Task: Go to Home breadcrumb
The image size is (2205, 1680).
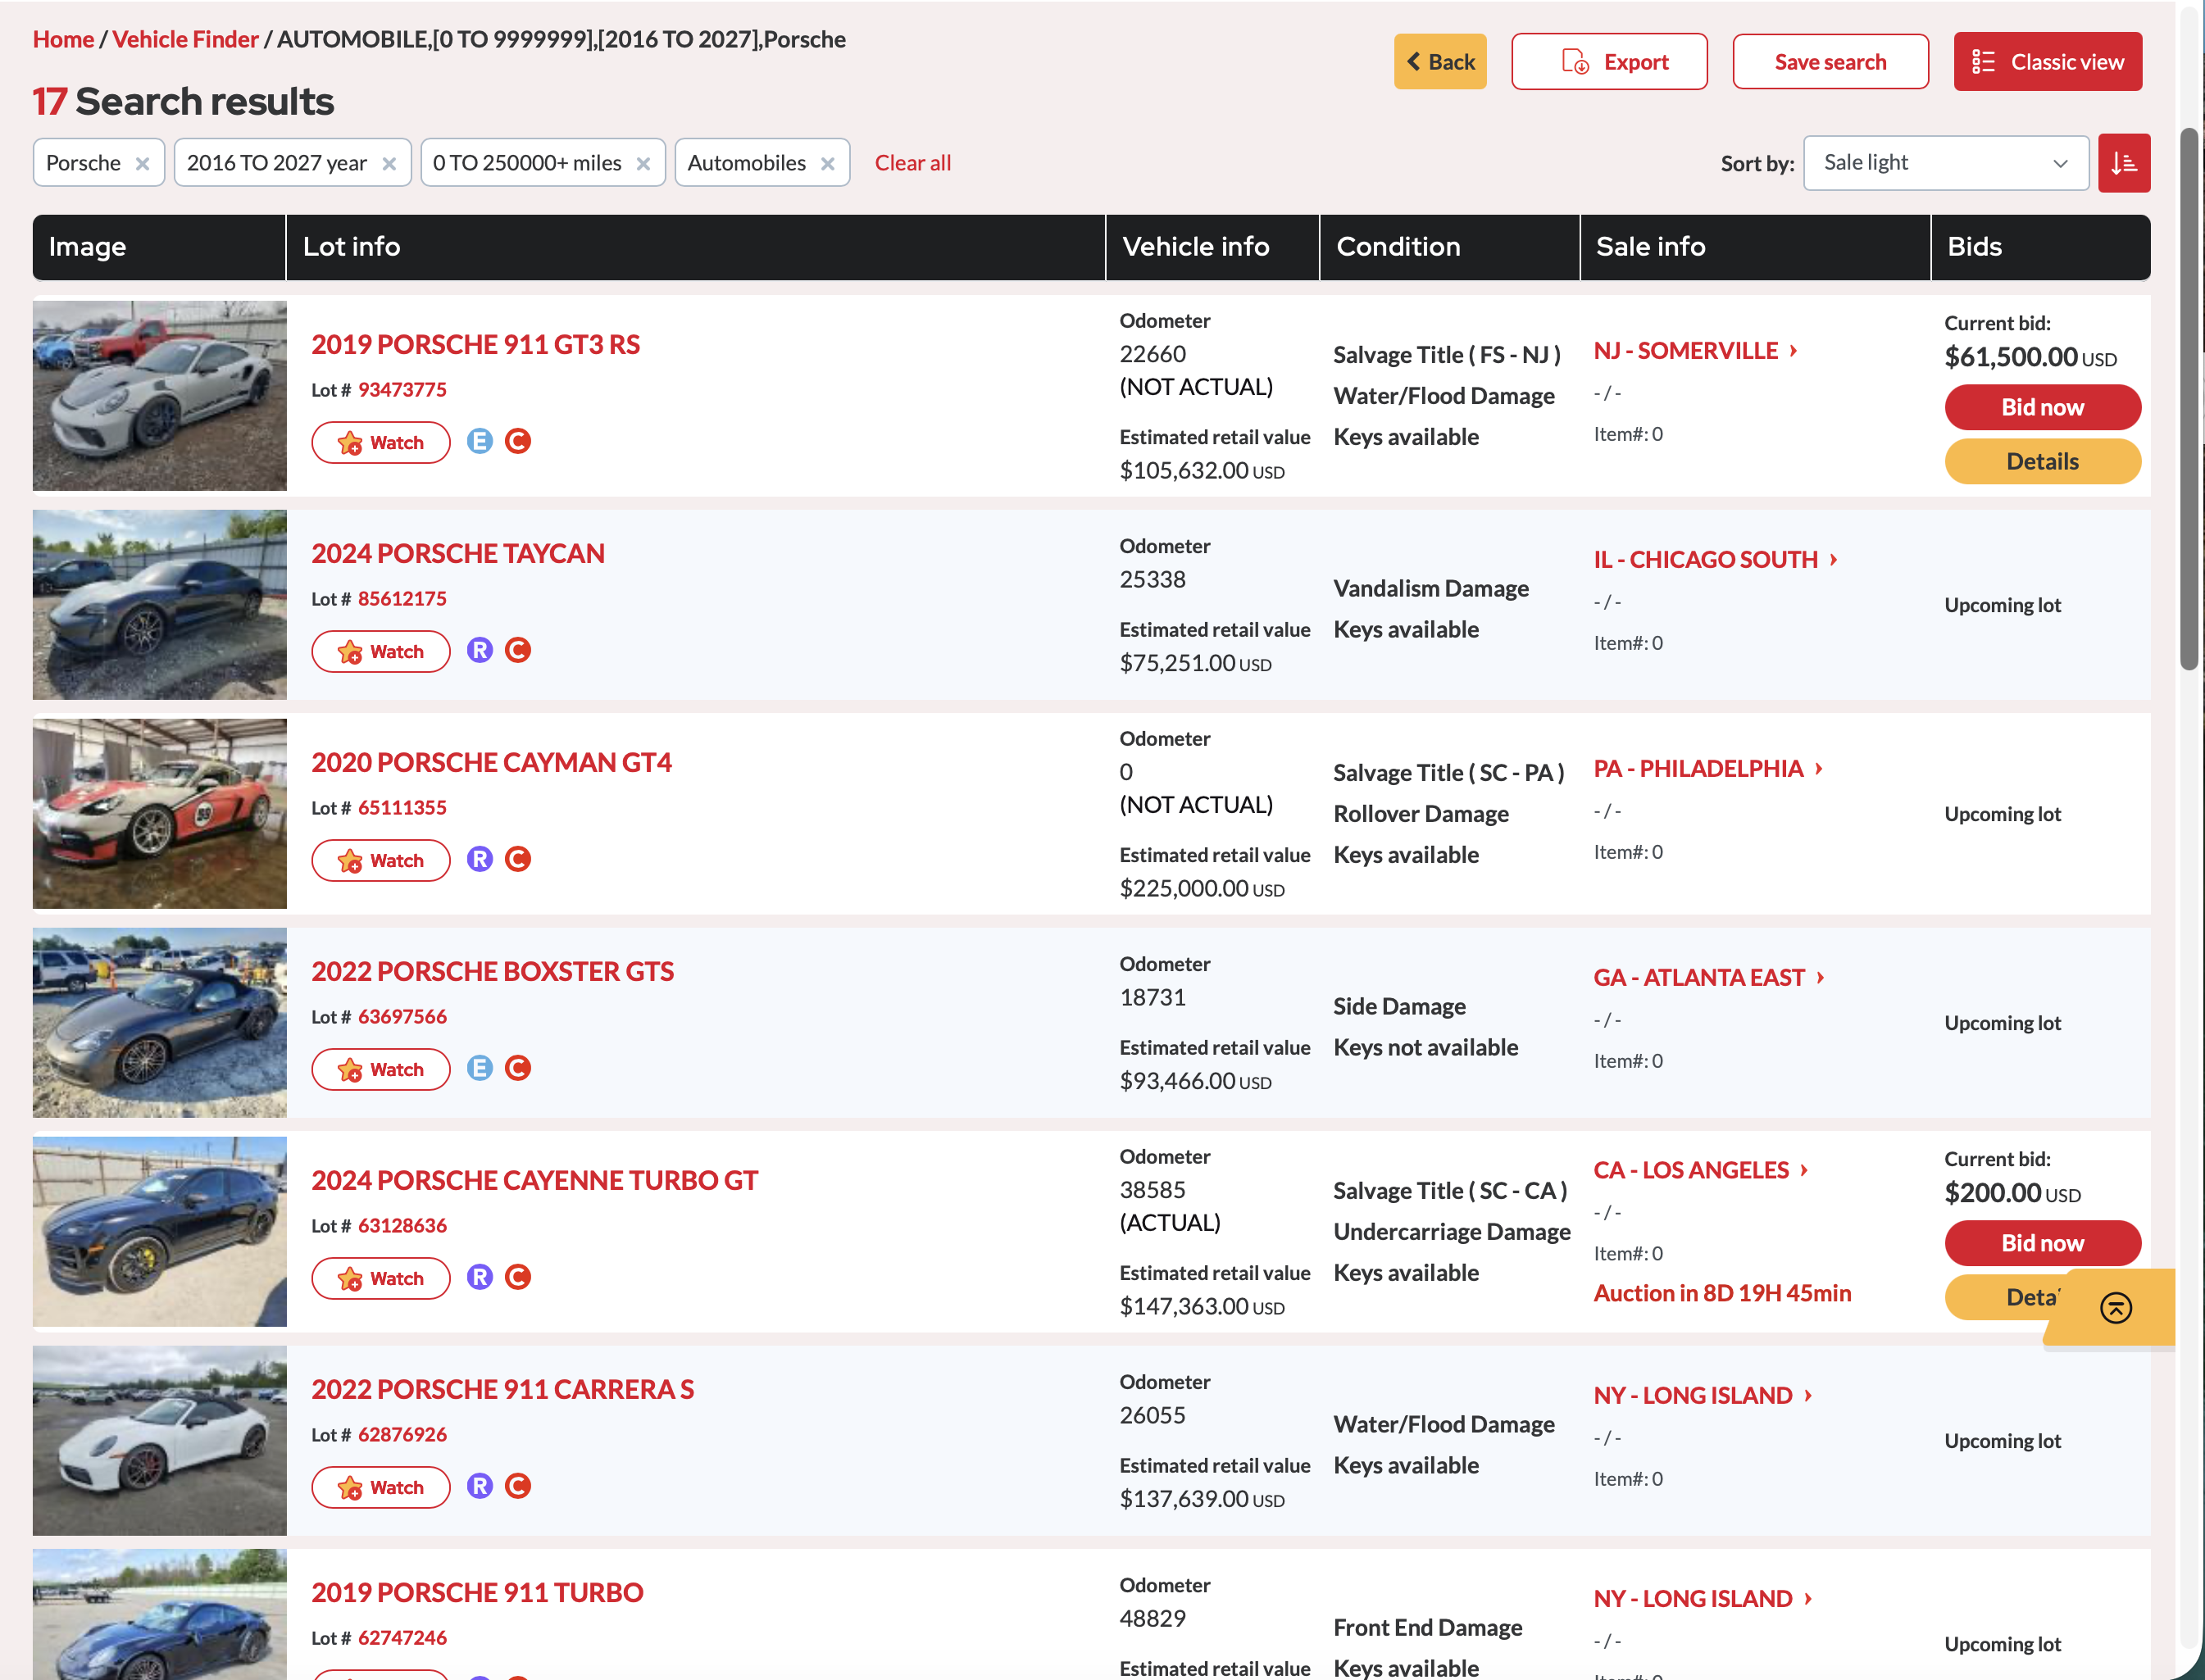Action: (63, 39)
